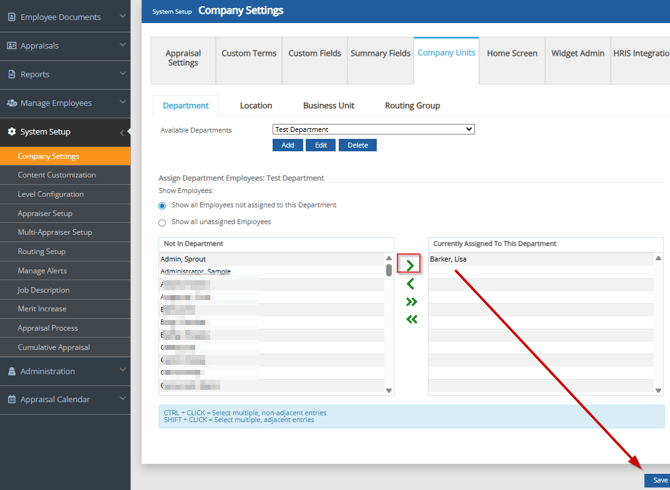Click the Save button
This screenshot has width=670, height=490.
click(x=659, y=480)
